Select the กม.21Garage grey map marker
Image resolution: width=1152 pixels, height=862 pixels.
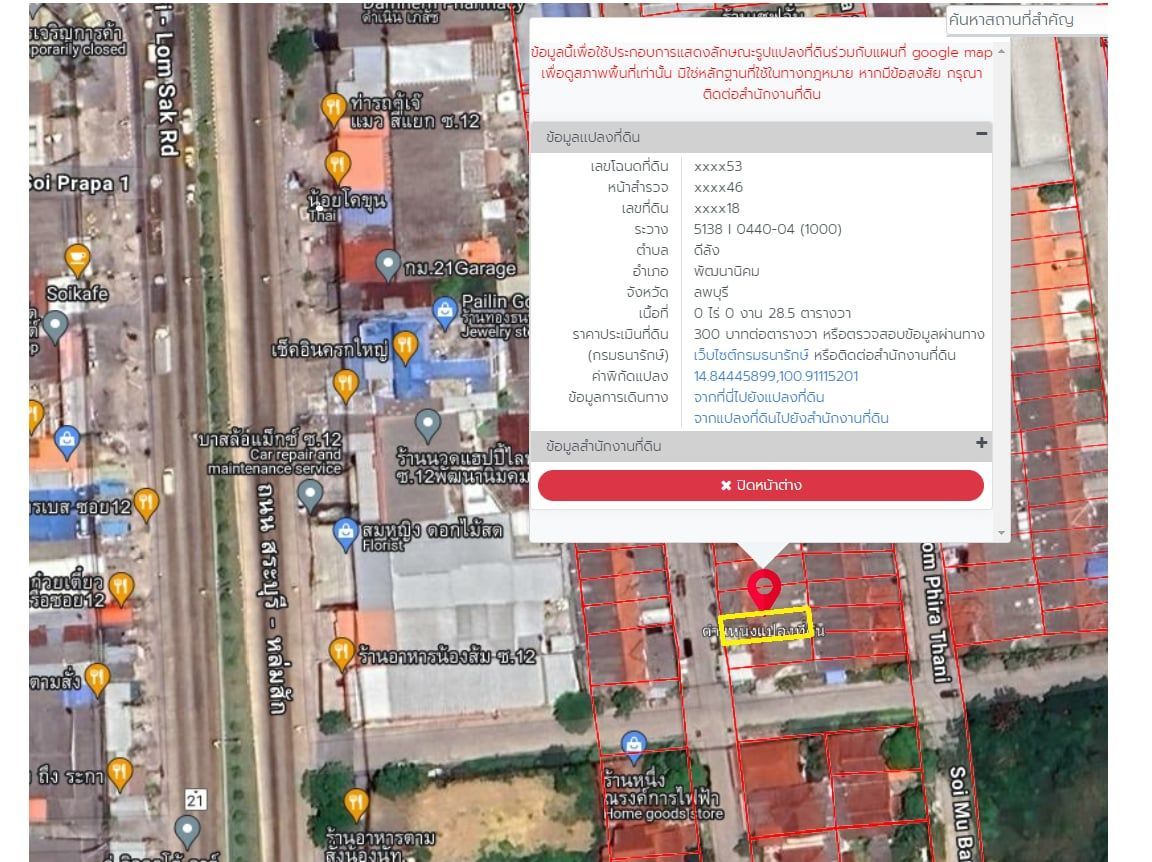click(x=388, y=265)
